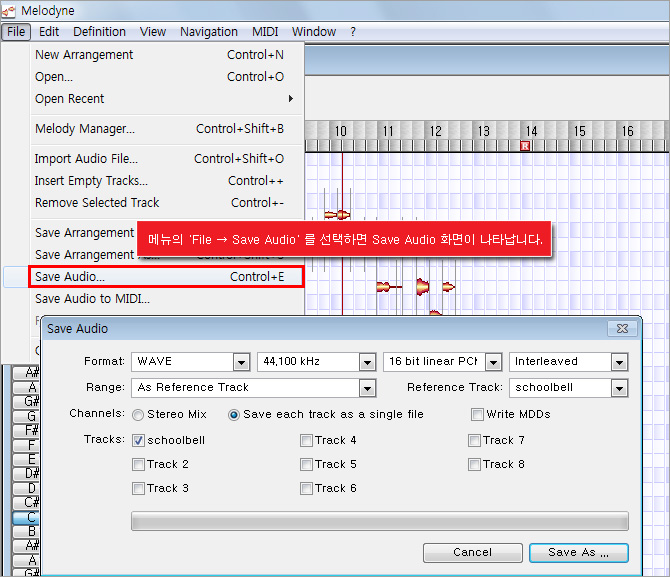Close the Save Audio dialog
The width and height of the screenshot is (670, 577).
pos(622,328)
